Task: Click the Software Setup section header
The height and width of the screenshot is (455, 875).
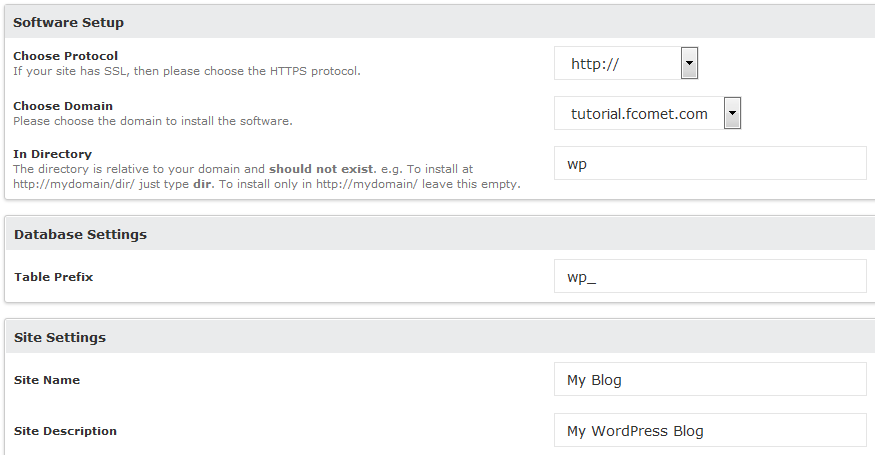Action: point(69,22)
